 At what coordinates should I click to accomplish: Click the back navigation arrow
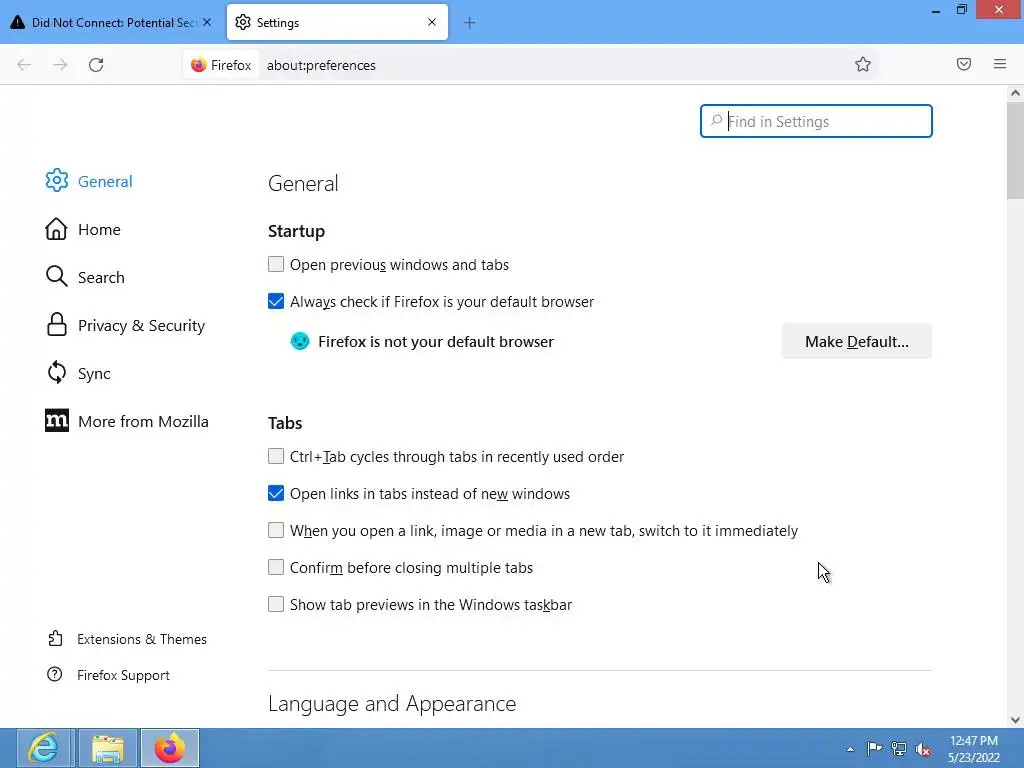click(x=24, y=65)
